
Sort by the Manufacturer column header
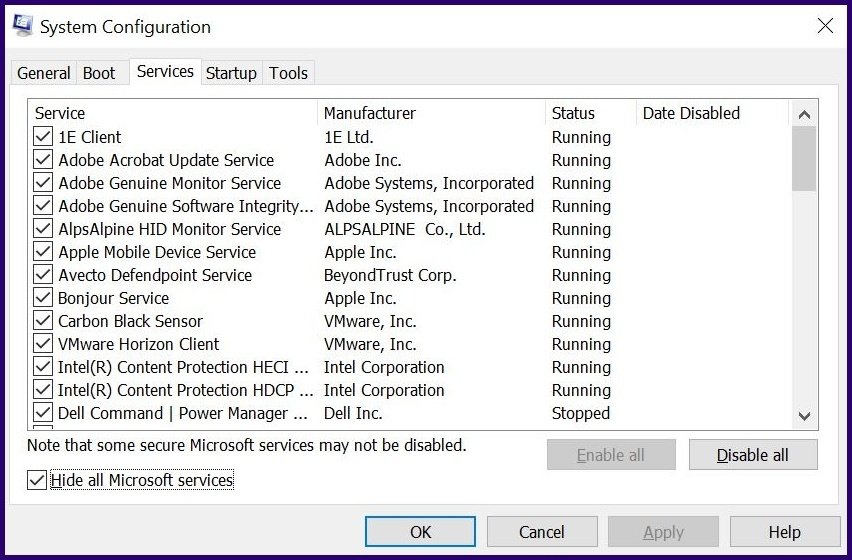point(431,113)
